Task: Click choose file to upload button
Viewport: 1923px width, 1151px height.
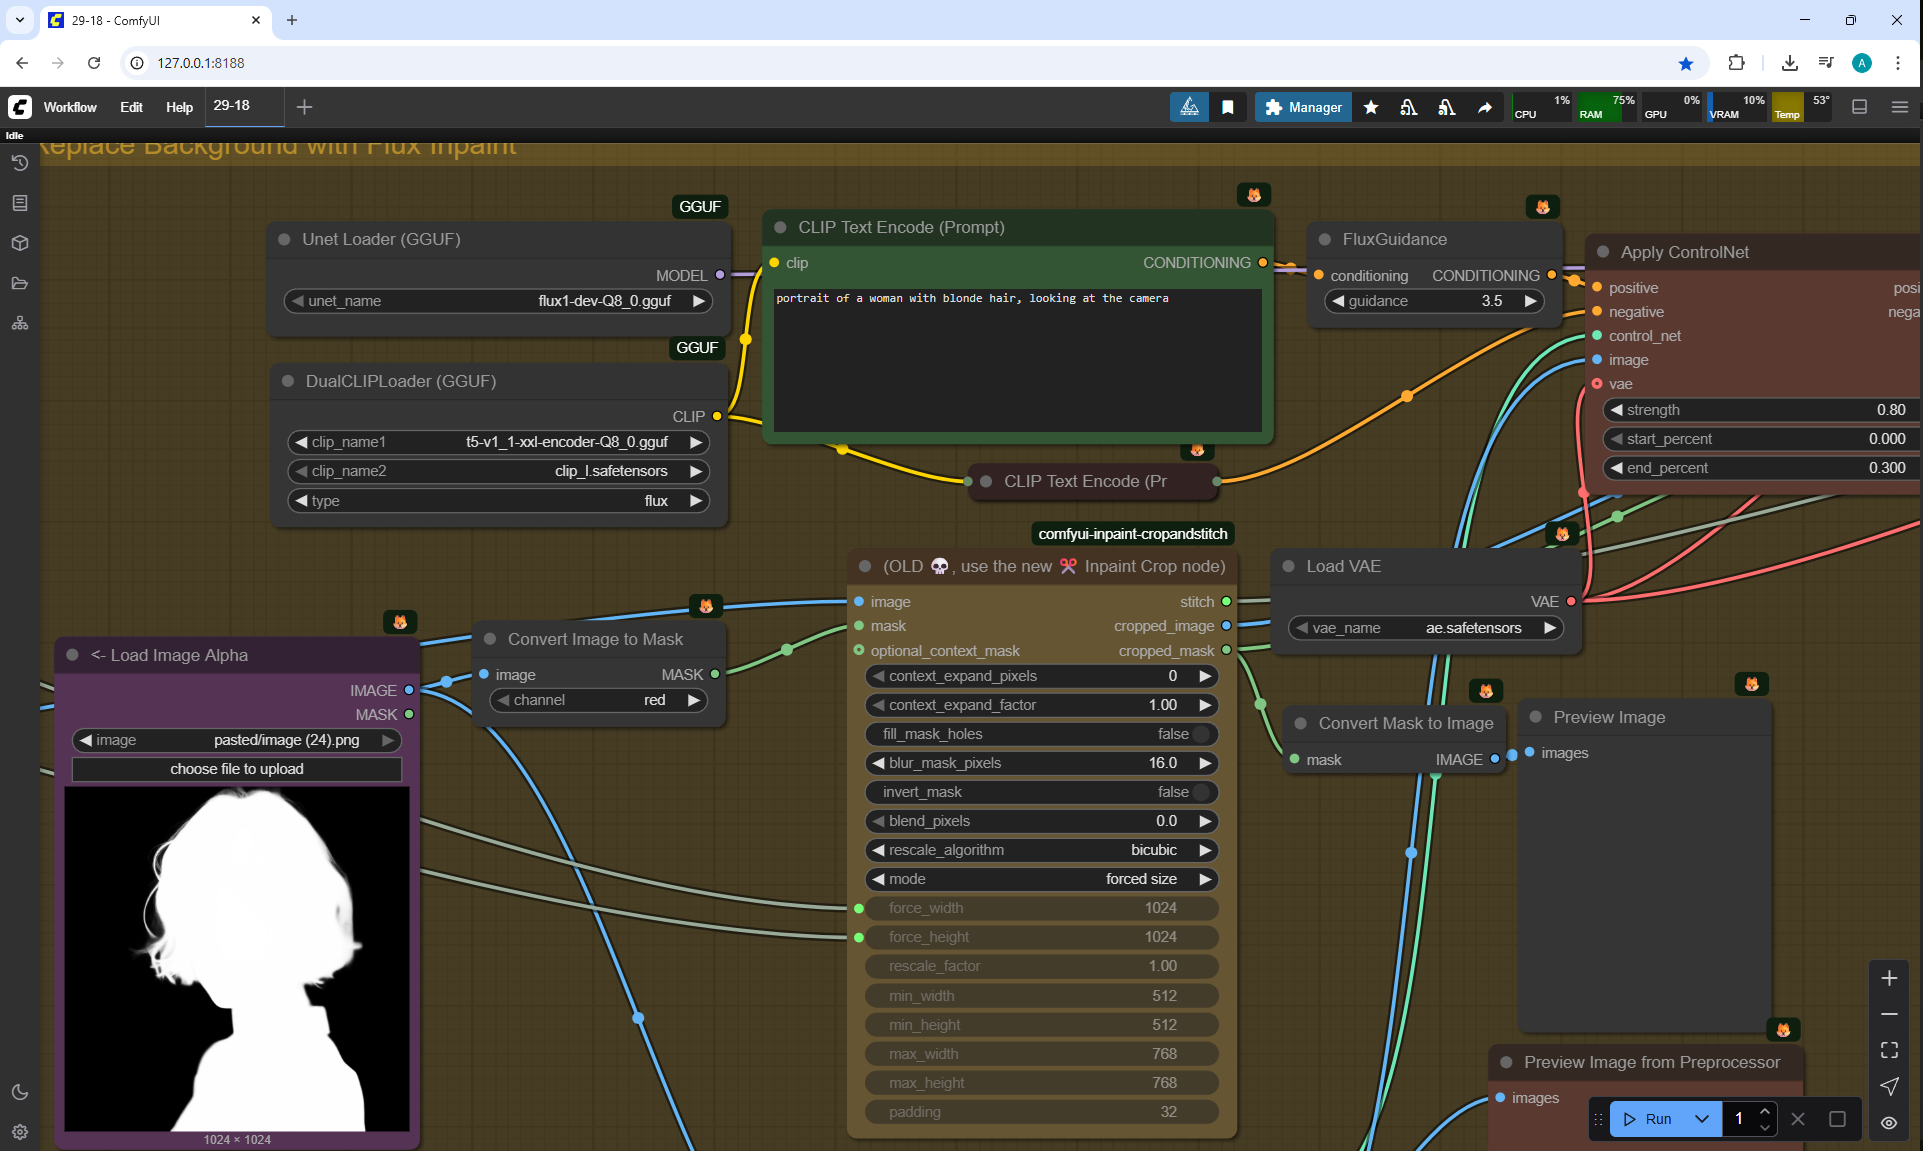Action: pos(237,769)
